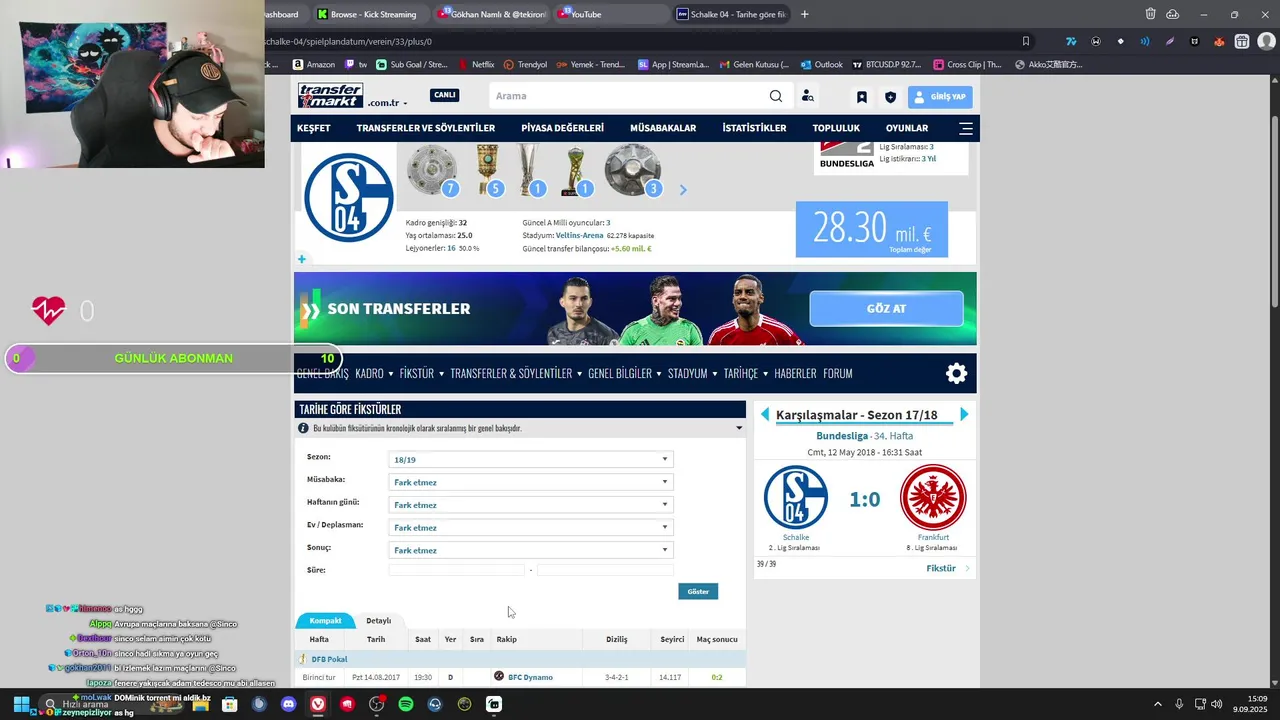
Task: Open the Sonuç dropdown
Action: pyautogui.click(x=530, y=550)
